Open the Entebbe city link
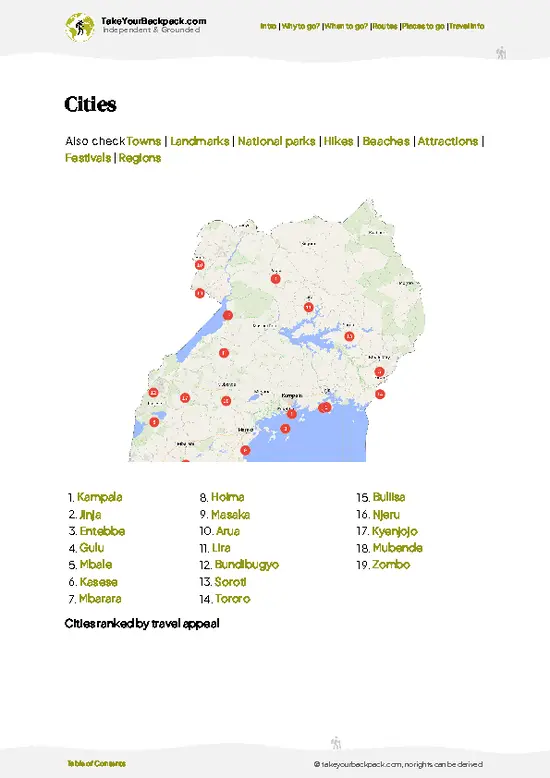This screenshot has height=778, width=550. [102, 531]
